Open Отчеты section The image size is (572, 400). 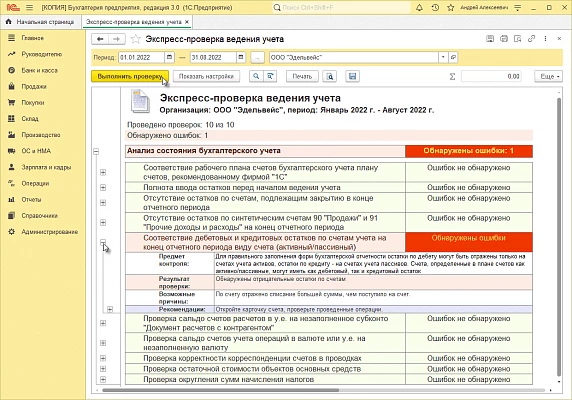click(31, 199)
